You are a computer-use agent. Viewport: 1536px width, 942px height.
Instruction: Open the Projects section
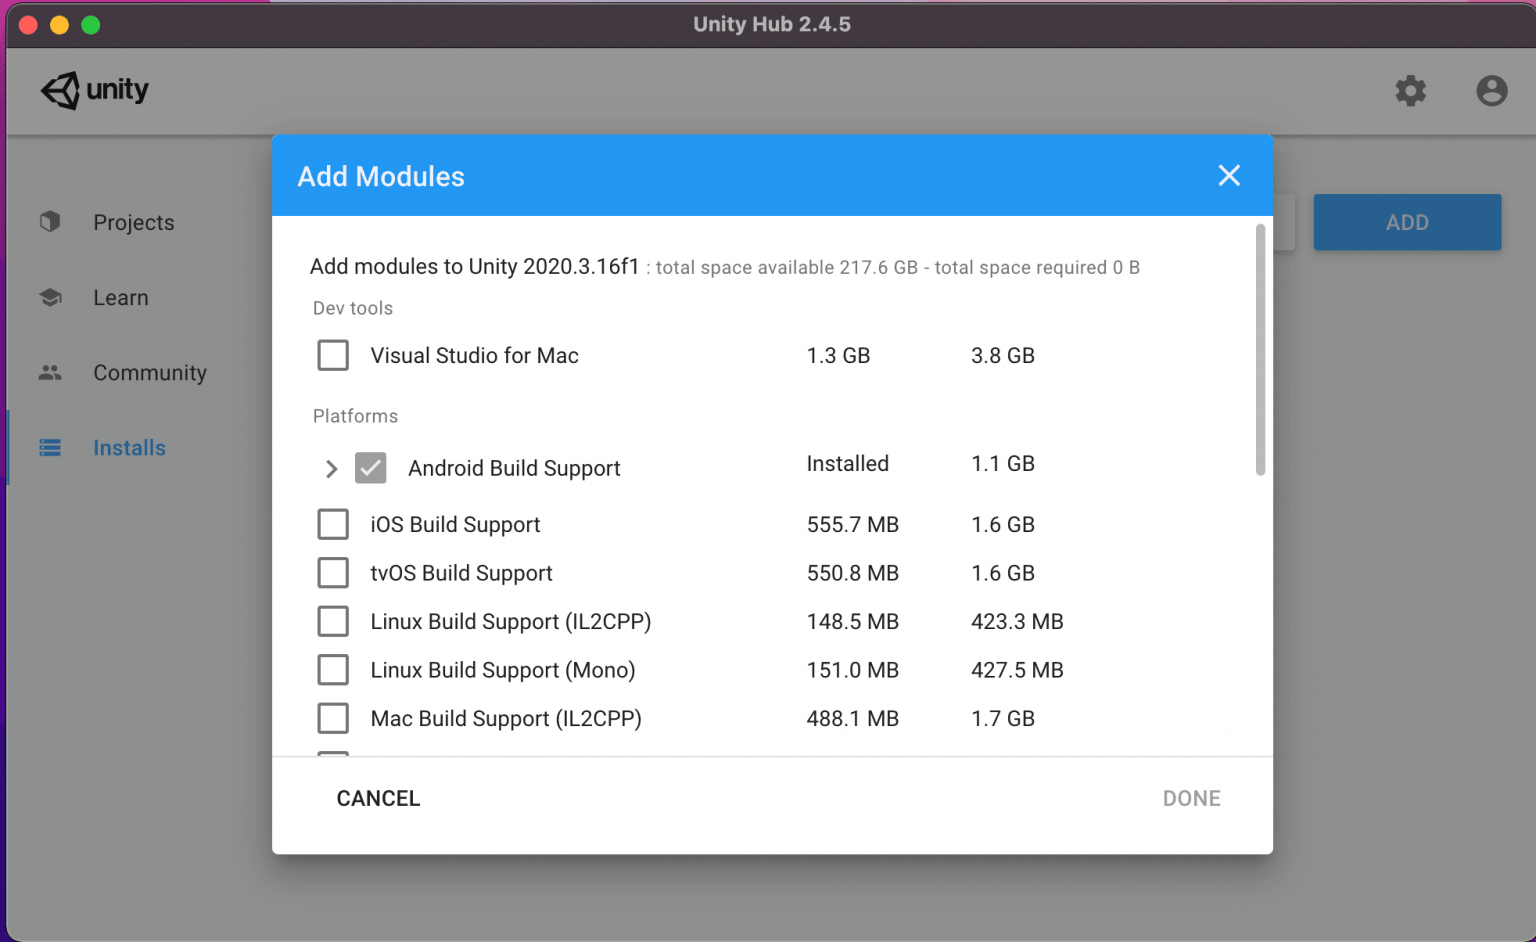(133, 223)
